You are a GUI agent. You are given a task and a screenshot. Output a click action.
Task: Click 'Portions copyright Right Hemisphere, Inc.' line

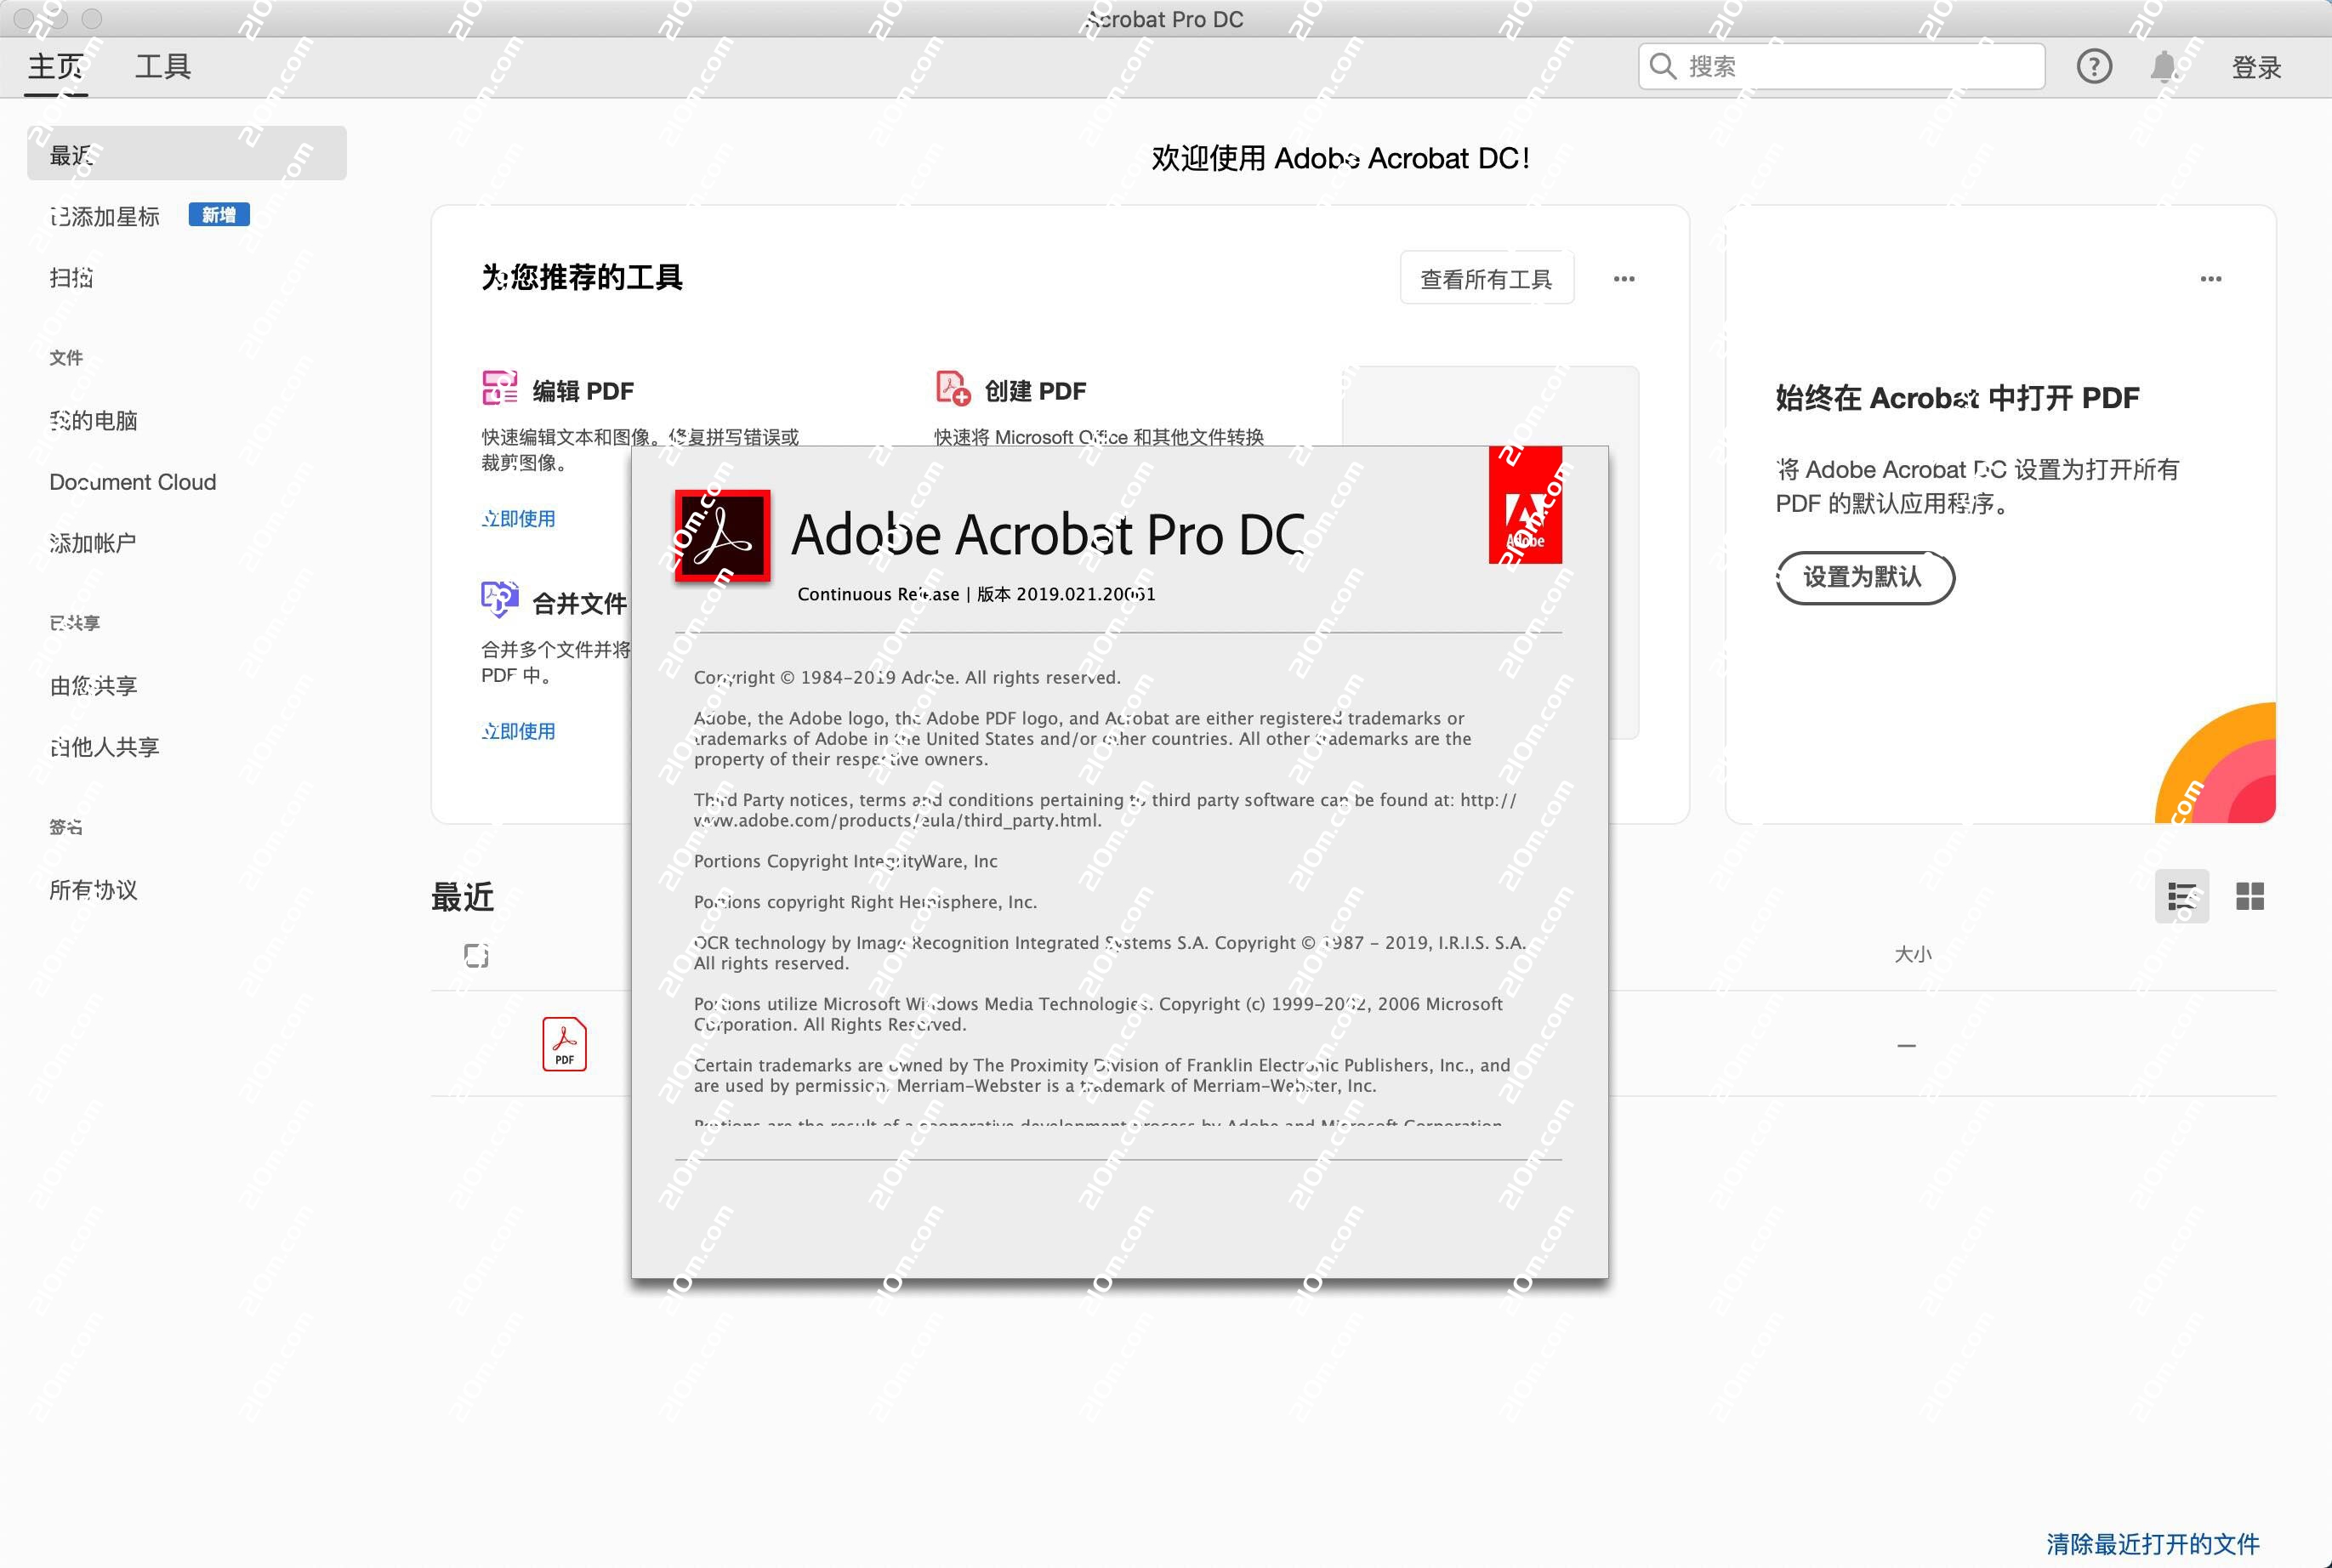865,902
